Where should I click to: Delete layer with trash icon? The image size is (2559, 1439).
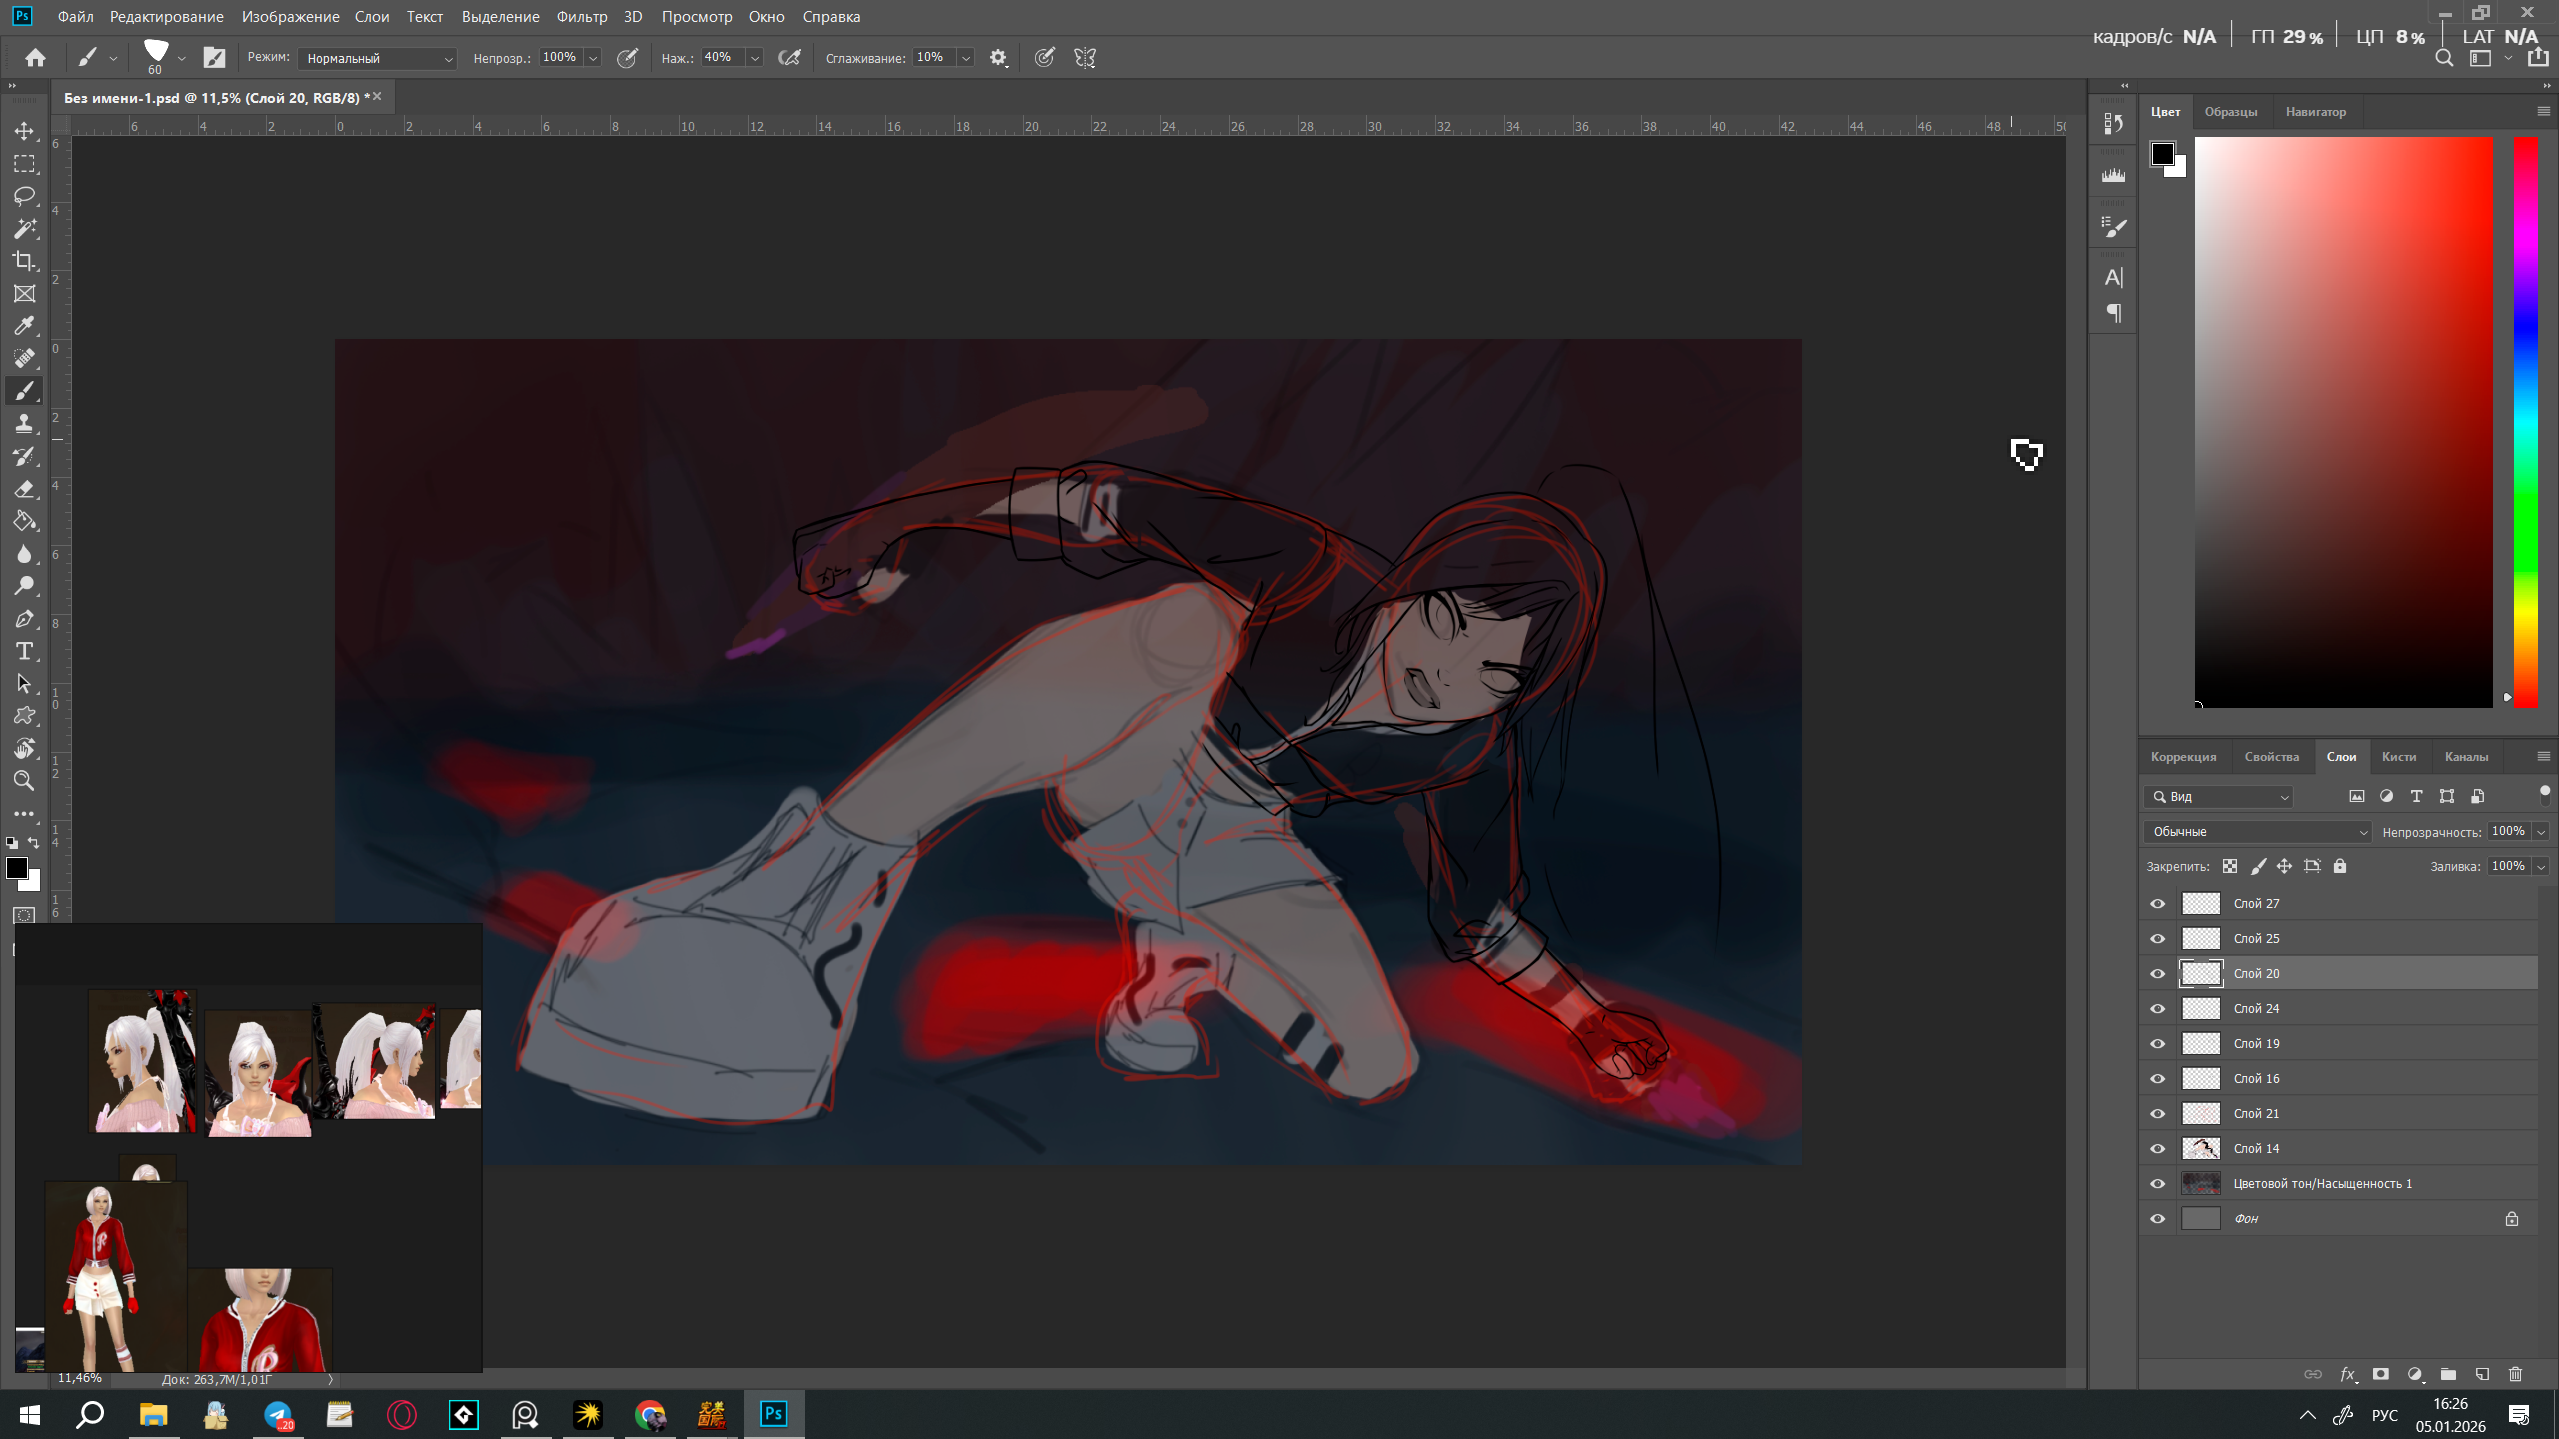pos(2516,1374)
